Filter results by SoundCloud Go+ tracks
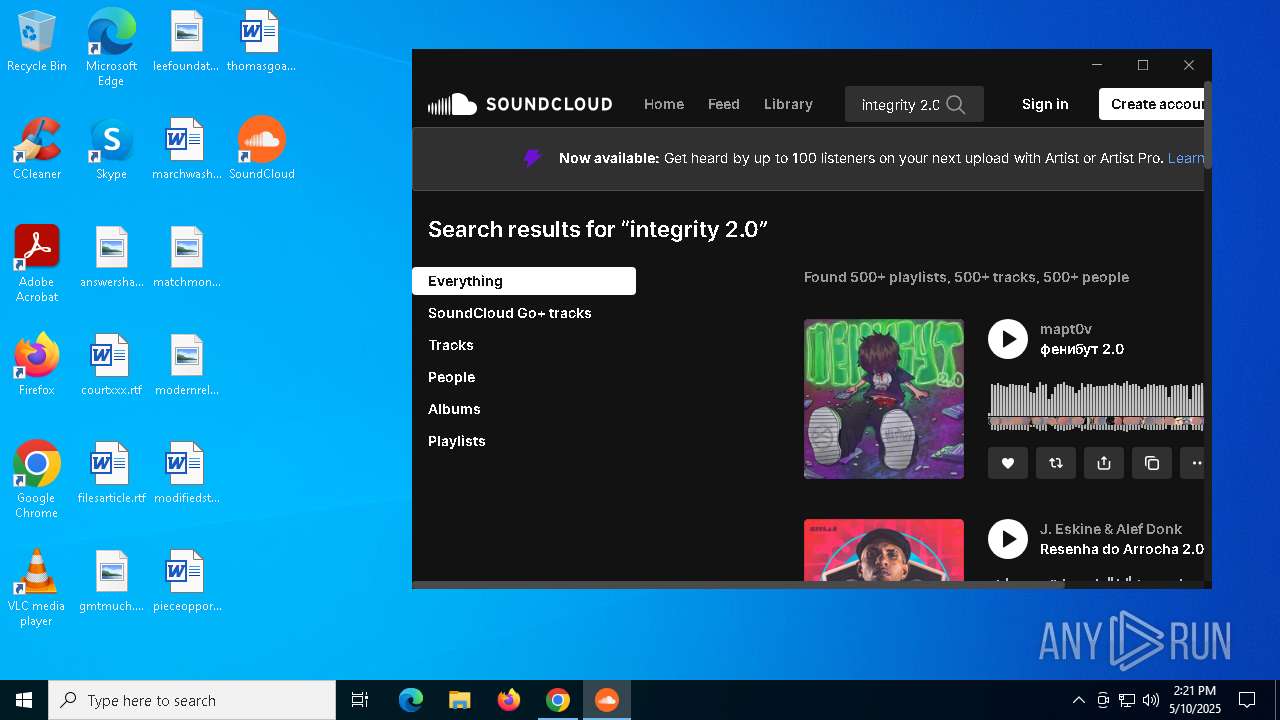1280x720 pixels. click(510, 313)
